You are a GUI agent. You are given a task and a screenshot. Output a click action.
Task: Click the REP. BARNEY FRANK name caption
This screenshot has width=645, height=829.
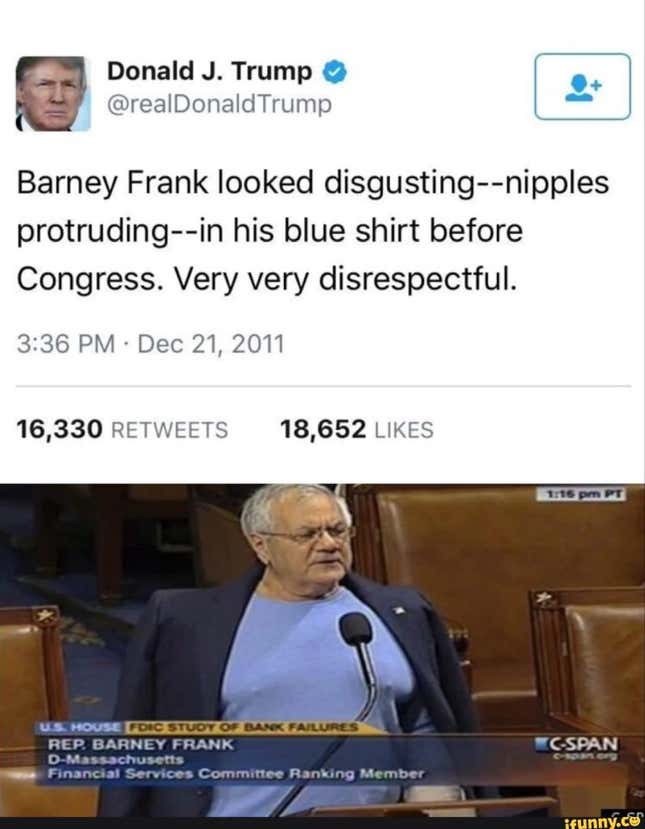[x=141, y=744]
